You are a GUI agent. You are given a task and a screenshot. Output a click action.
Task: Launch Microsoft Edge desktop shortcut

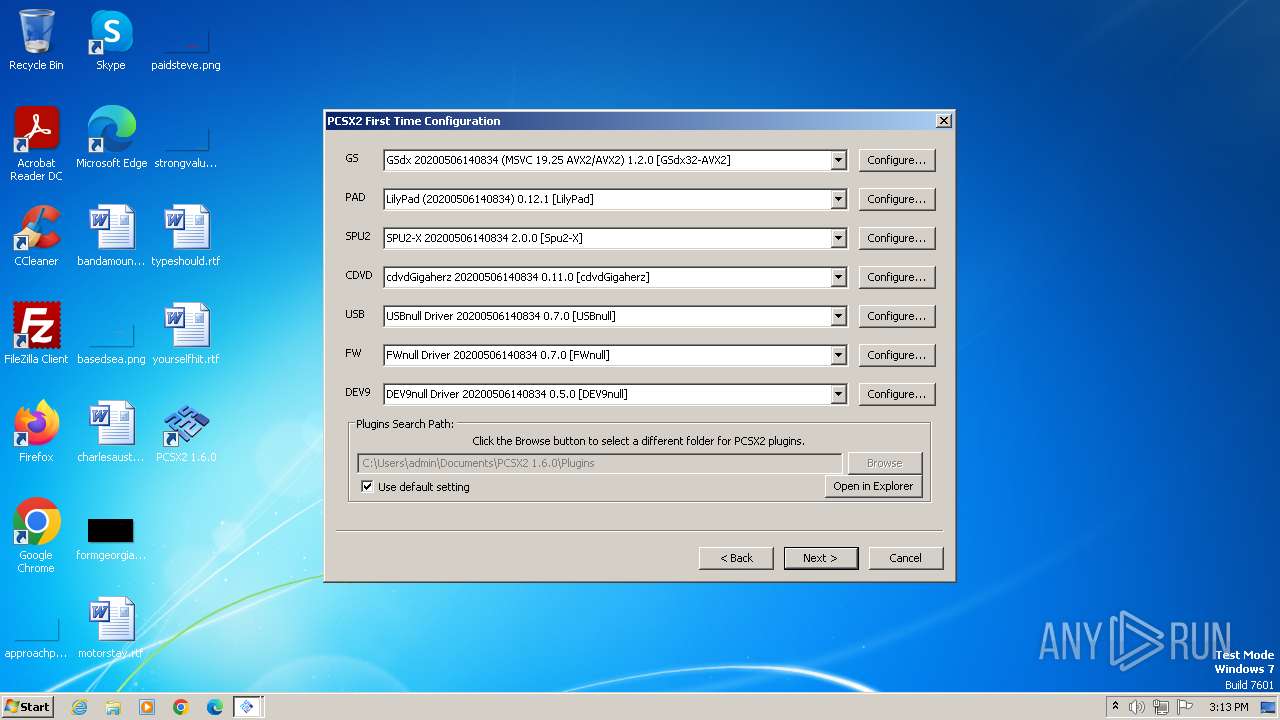click(x=111, y=137)
